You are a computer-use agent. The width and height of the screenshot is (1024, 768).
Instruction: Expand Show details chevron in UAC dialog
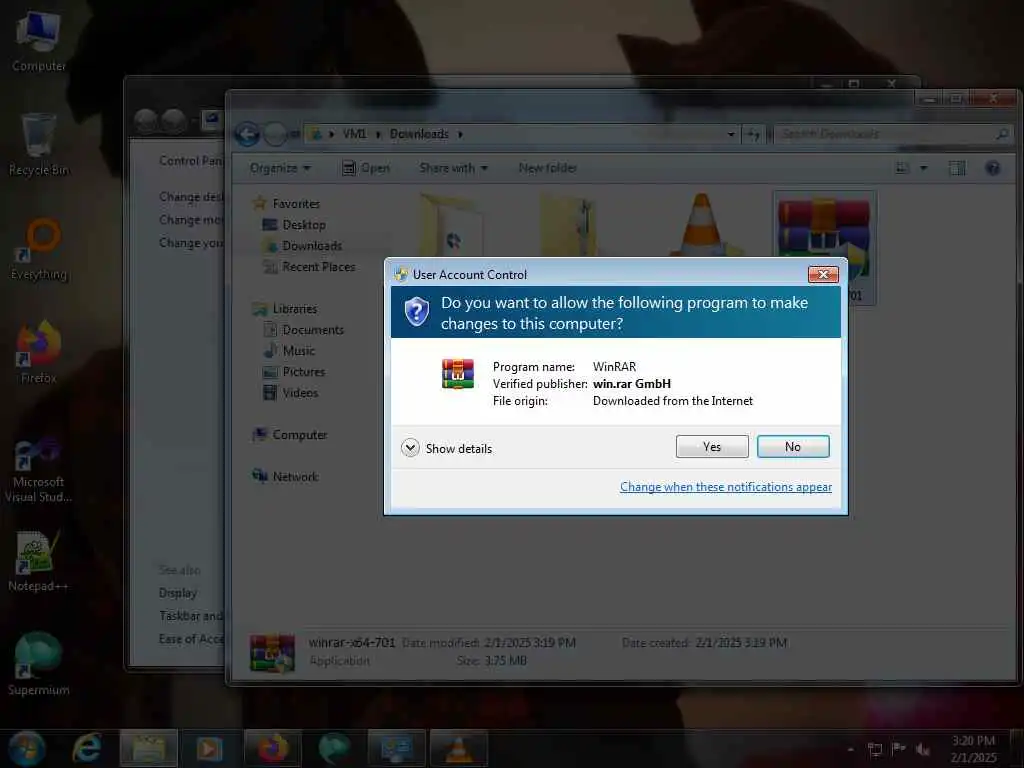[410, 448]
